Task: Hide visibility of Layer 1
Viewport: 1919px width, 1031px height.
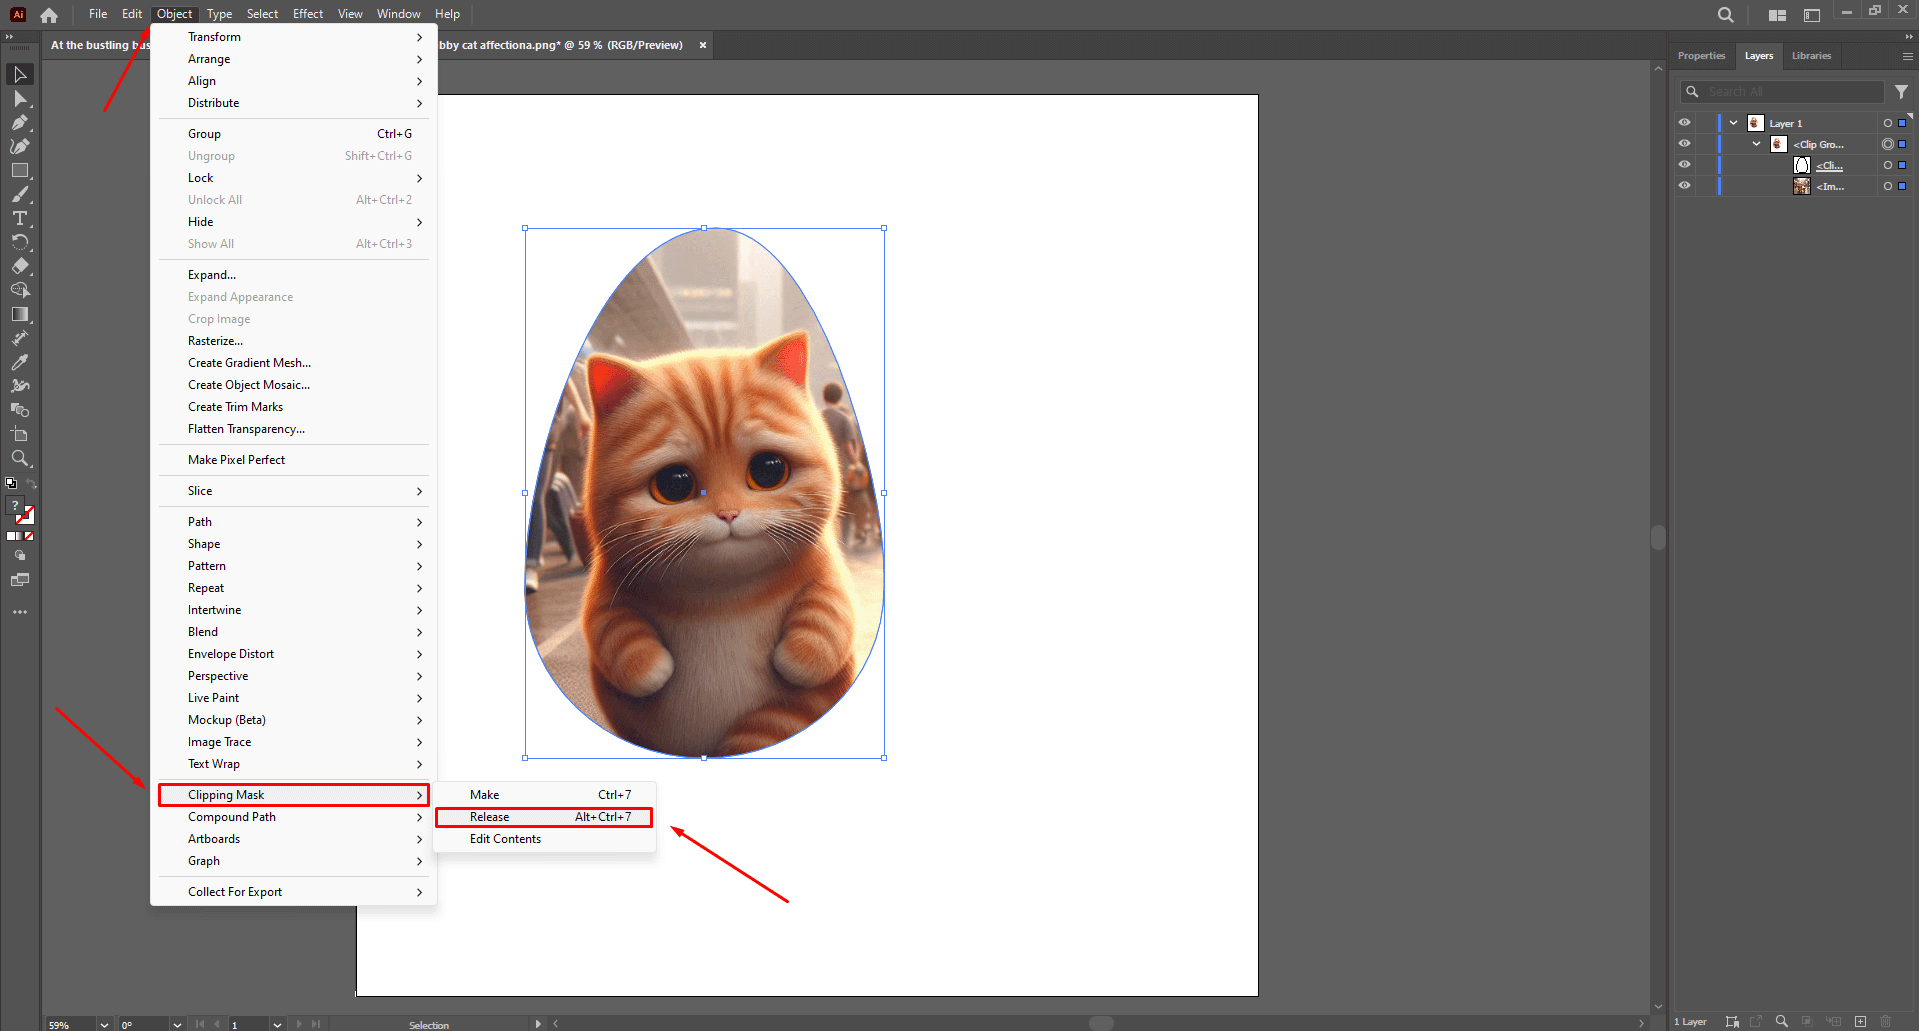Action: [x=1684, y=122]
